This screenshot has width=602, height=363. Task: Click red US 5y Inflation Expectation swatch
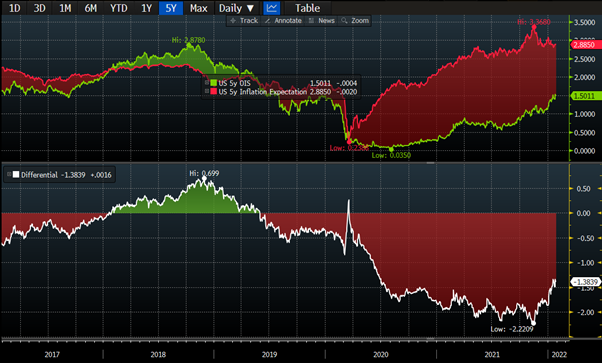(x=213, y=92)
